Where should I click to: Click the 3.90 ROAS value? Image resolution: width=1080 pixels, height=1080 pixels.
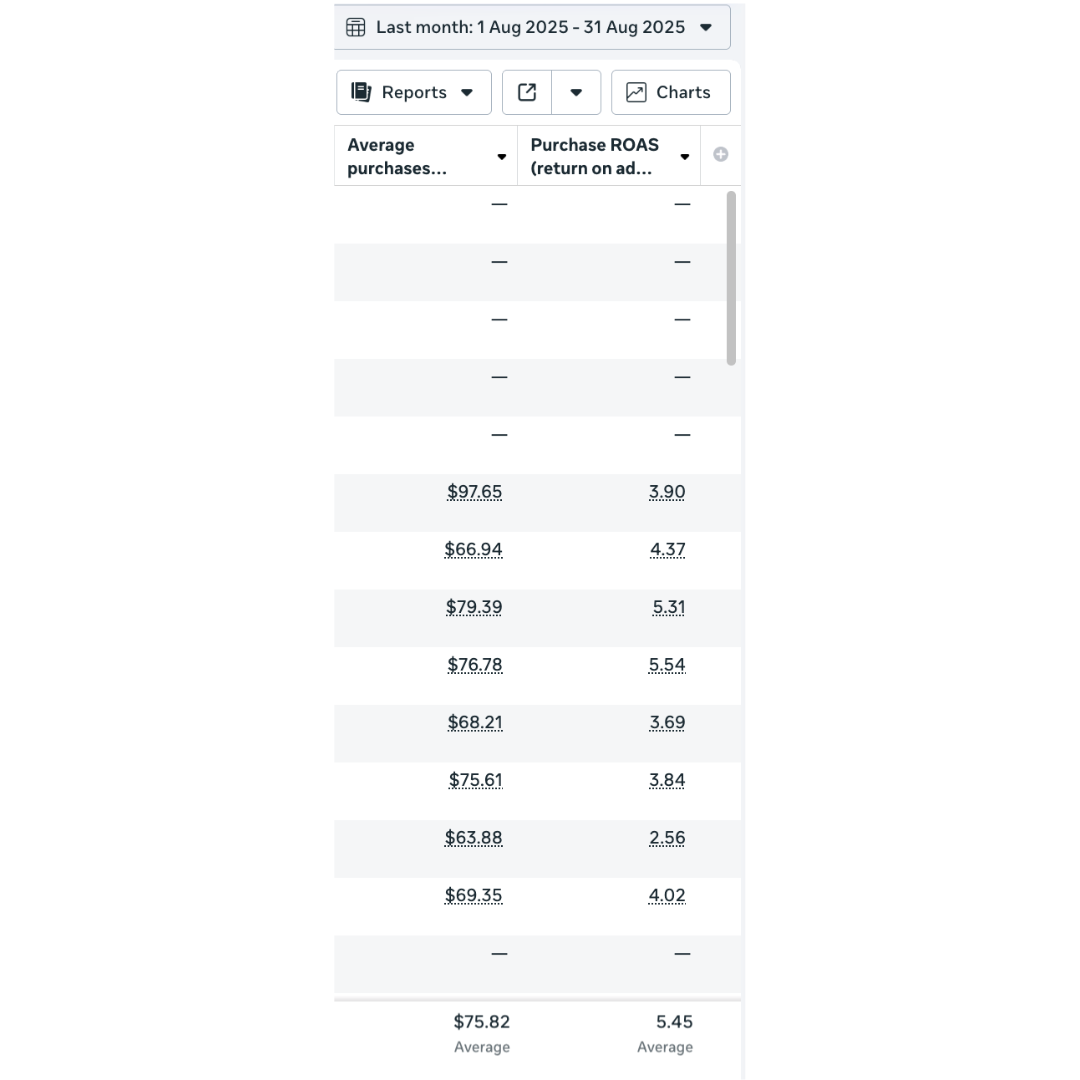[667, 492]
